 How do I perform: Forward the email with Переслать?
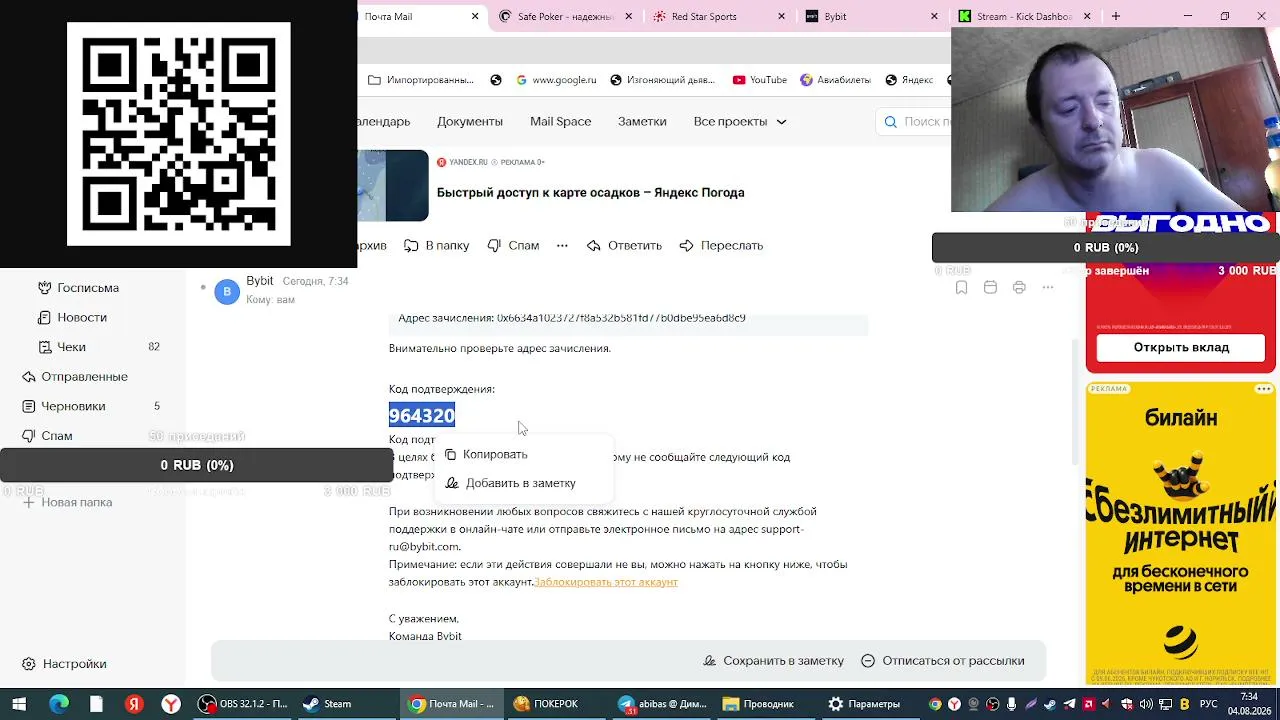click(x=721, y=245)
